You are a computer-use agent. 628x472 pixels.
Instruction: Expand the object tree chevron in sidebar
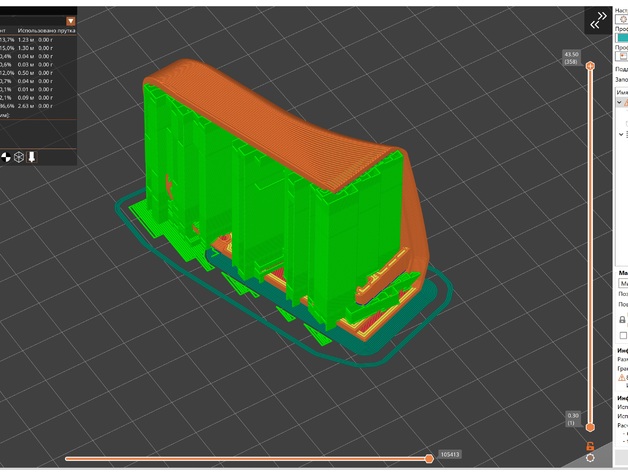pos(621,133)
